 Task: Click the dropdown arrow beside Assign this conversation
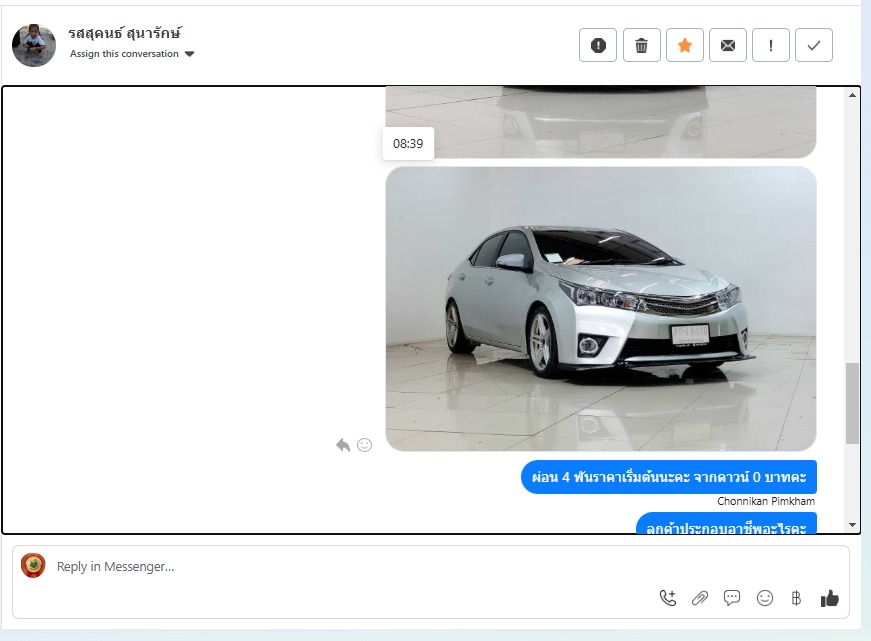click(x=190, y=54)
